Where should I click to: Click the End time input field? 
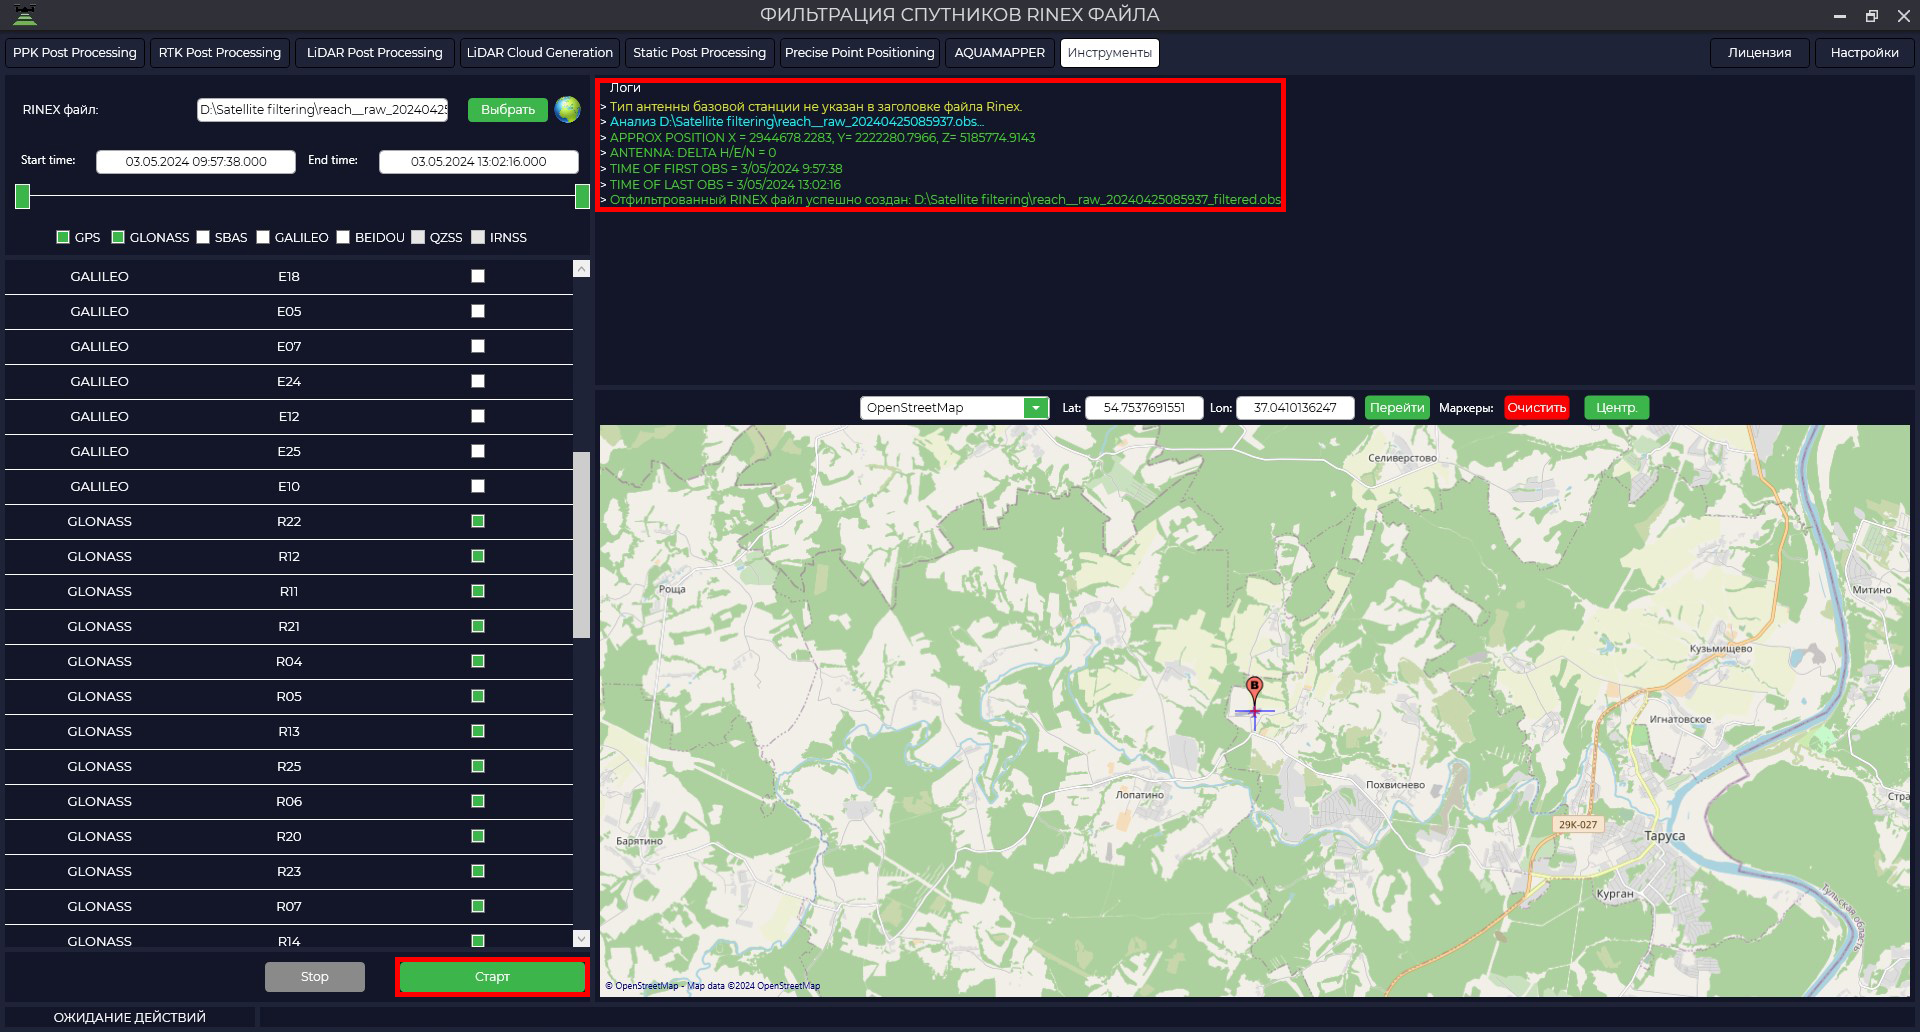click(x=479, y=162)
